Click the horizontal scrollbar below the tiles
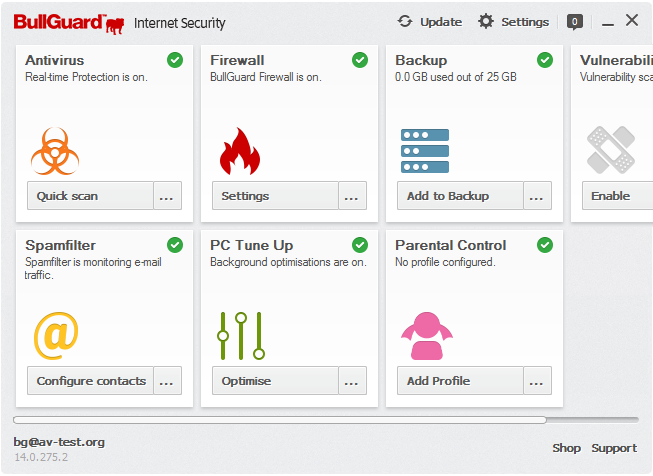Image resolution: width=653 pixels, height=476 pixels. [280, 420]
